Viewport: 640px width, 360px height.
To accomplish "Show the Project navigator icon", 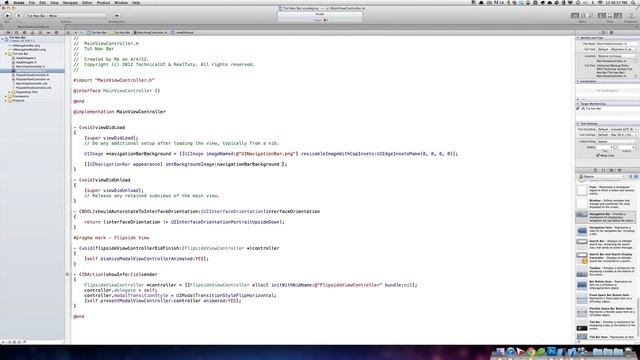I will click(x=9, y=33).
